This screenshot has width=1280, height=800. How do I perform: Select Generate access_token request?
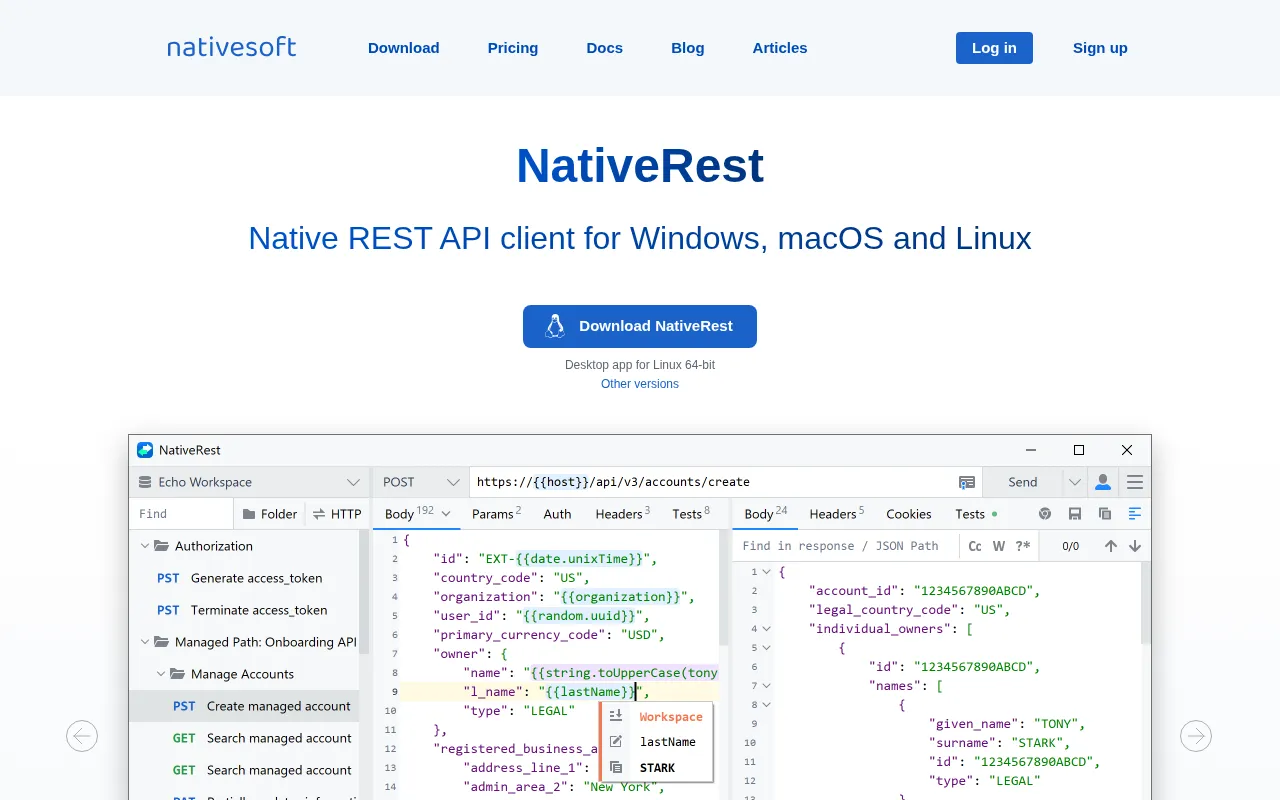[x=244, y=578]
